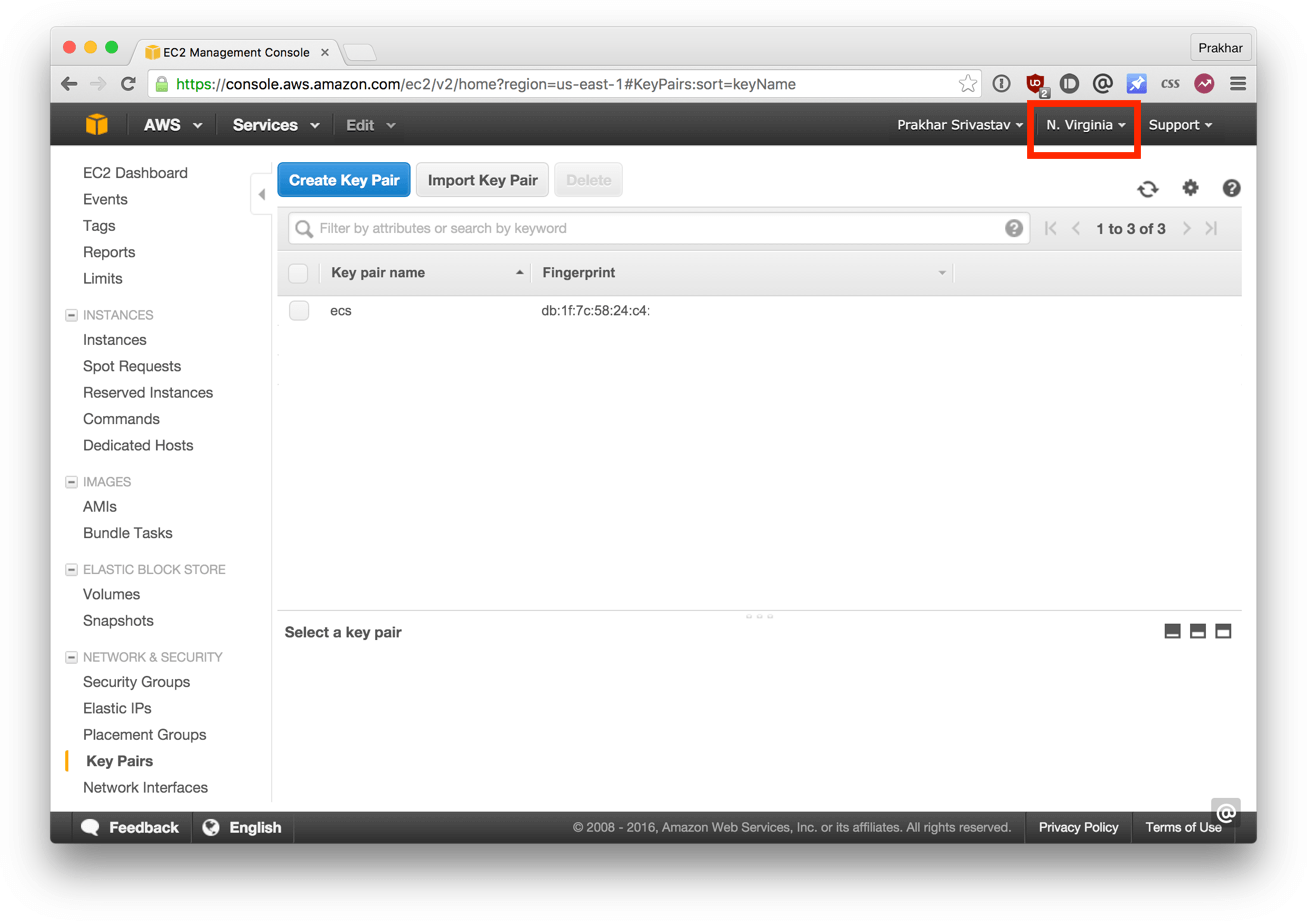Close the EC2 Management Console tab
The height and width of the screenshot is (921, 1307).
324,52
